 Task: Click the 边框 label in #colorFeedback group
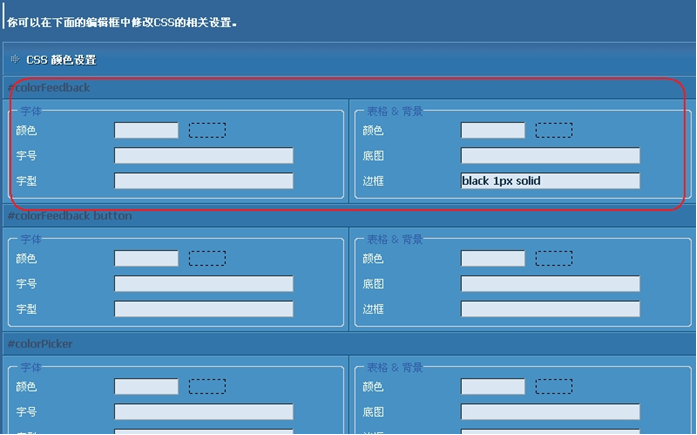click(x=373, y=181)
